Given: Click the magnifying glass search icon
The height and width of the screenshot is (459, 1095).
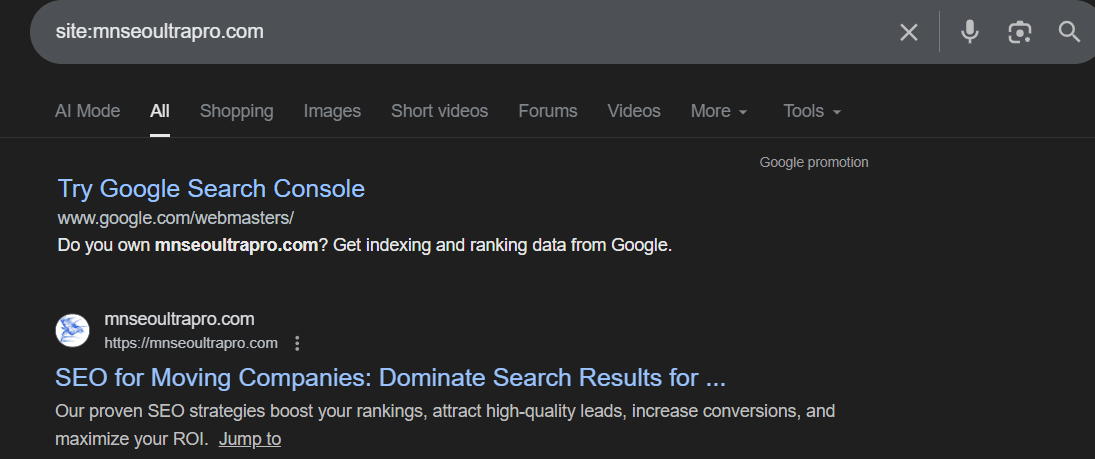Looking at the screenshot, I should pyautogui.click(x=1069, y=32).
